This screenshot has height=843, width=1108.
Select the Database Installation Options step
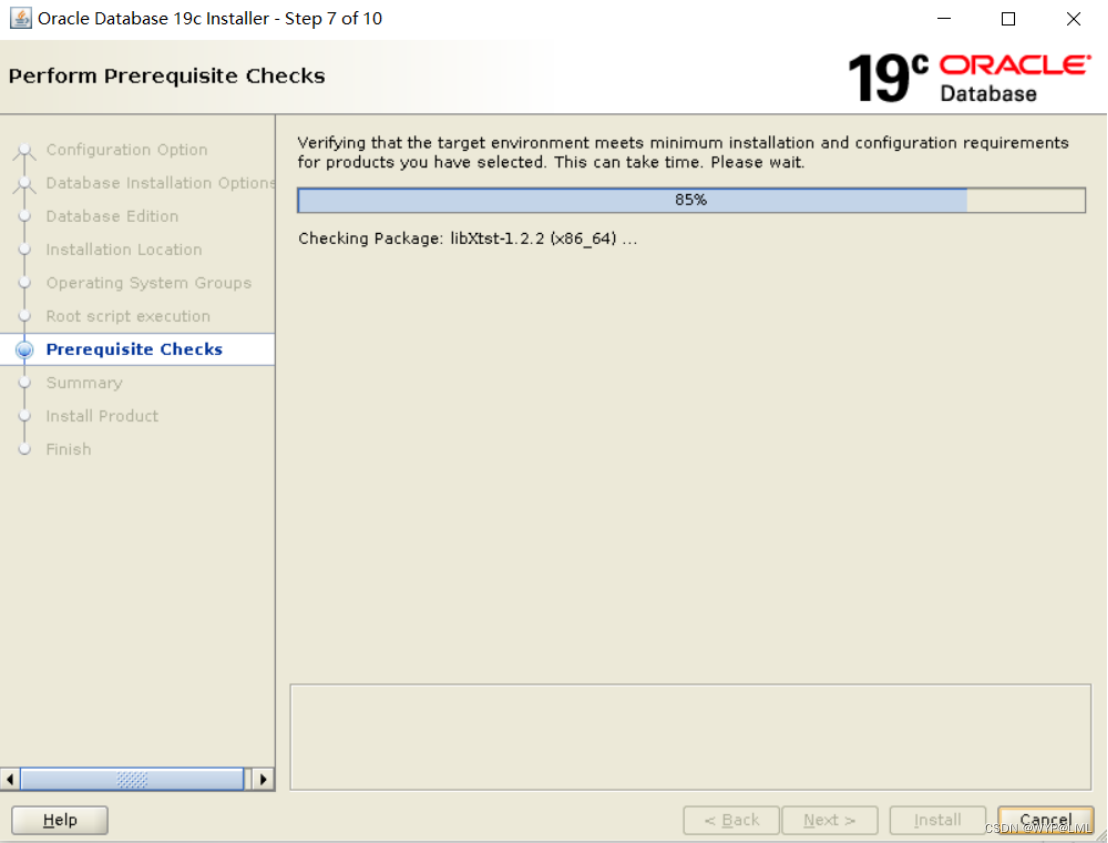coord(160,183)
